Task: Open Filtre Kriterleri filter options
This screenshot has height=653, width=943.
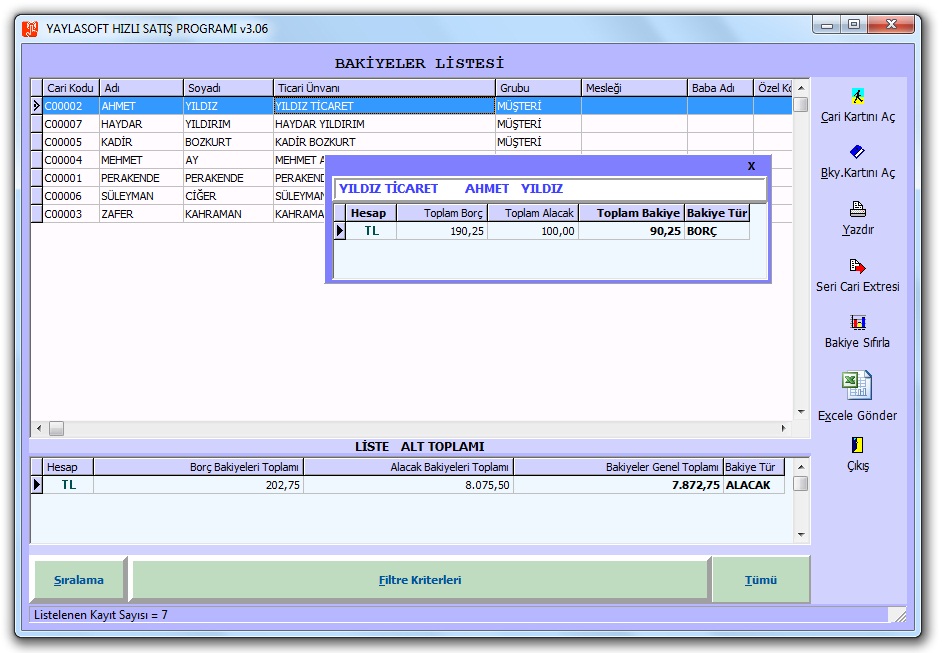Action: tap(420, 580)
